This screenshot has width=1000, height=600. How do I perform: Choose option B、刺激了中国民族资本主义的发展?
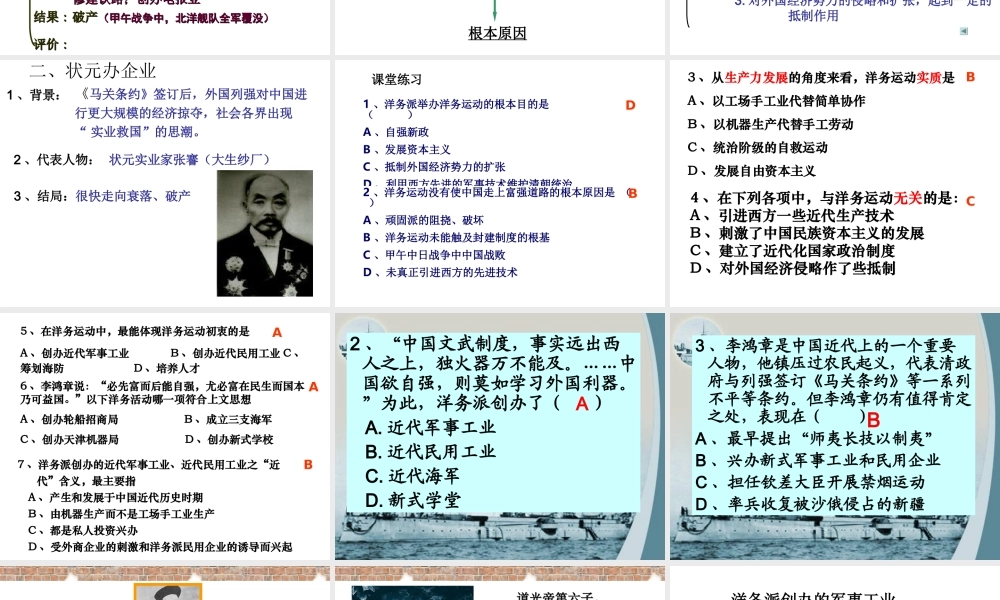pos(807,233)
